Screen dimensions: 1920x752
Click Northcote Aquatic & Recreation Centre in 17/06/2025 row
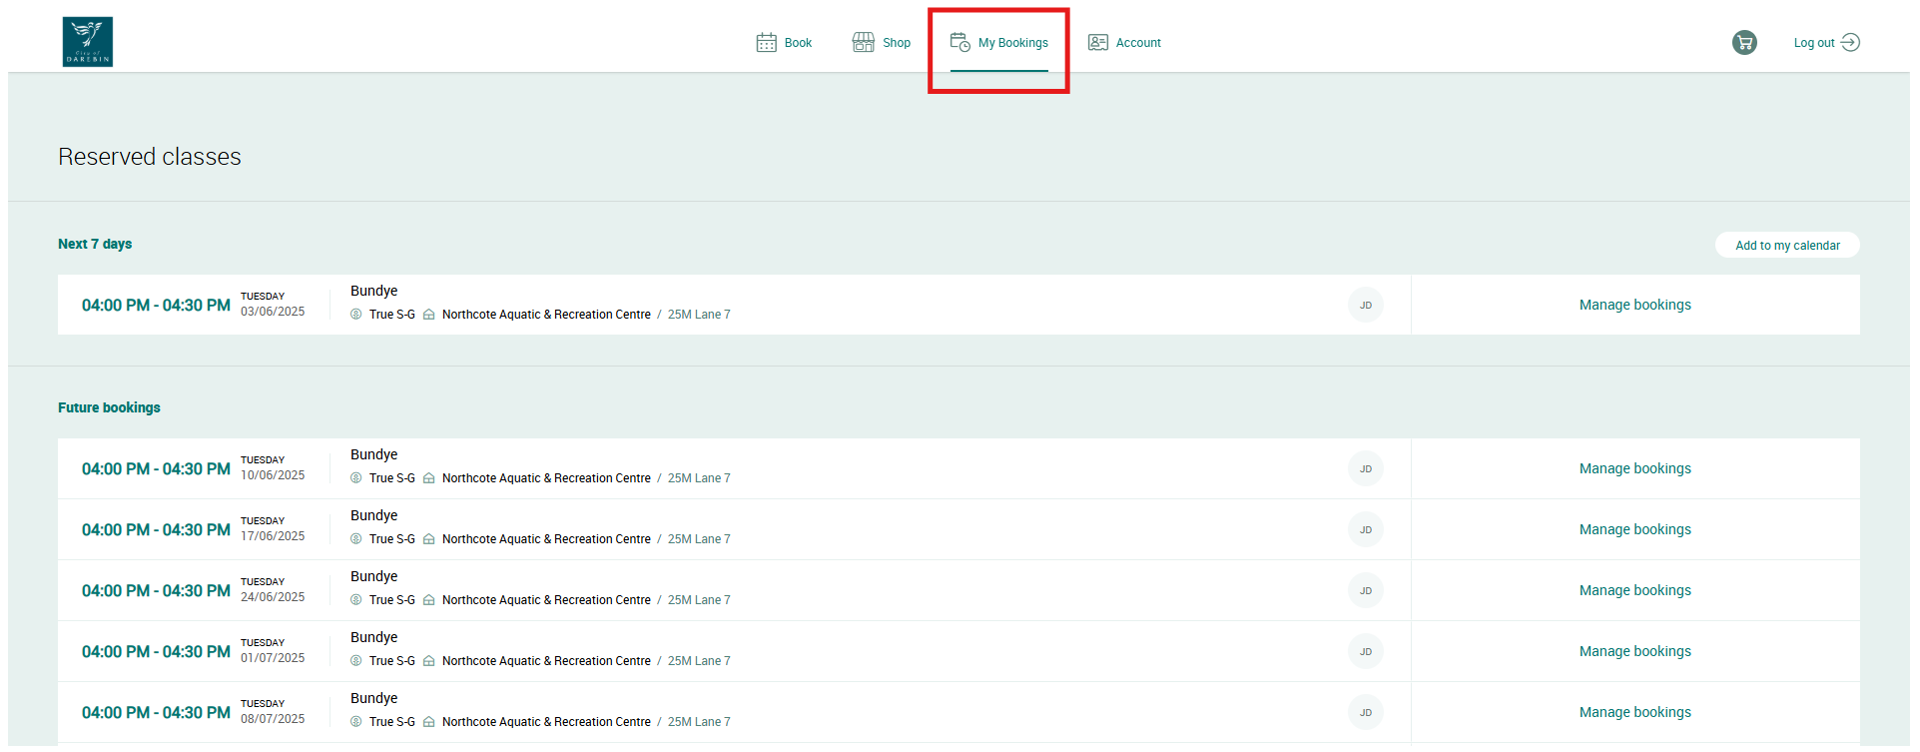pos(546,539)
